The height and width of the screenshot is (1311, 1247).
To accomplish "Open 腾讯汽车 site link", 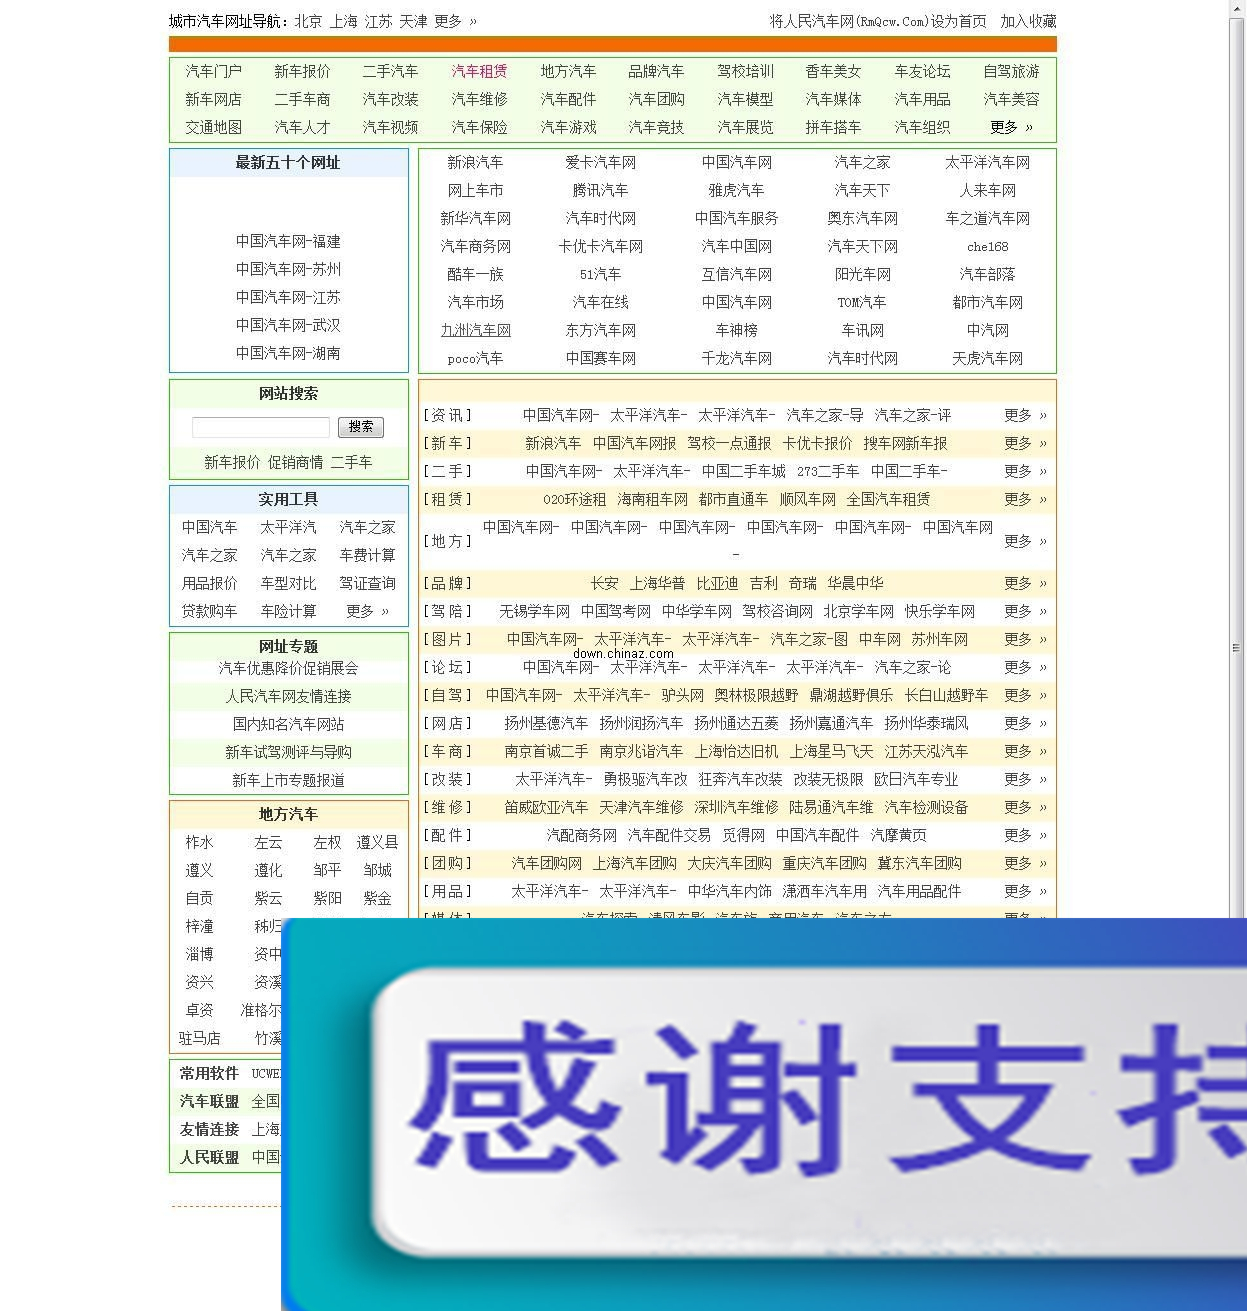I will pos(600,190).
